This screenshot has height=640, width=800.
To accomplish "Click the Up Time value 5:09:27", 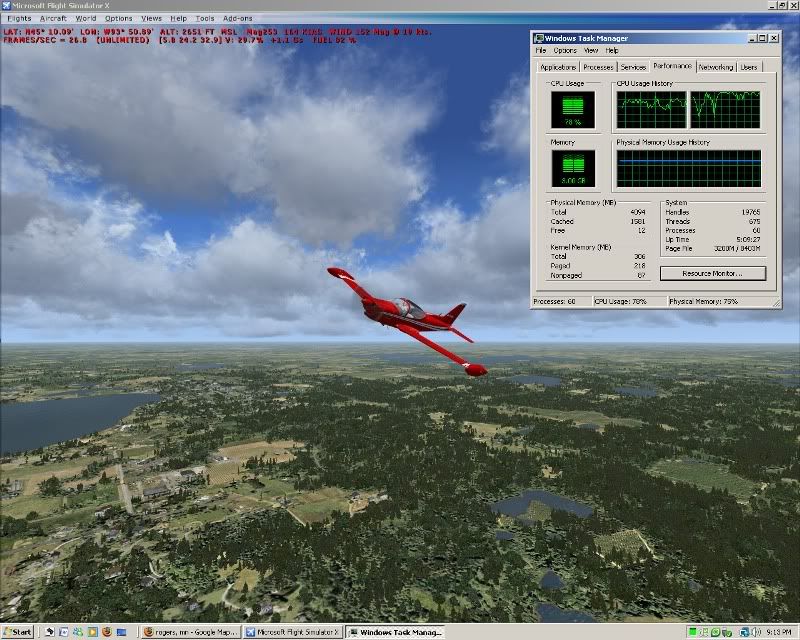I will click(748, 239).
